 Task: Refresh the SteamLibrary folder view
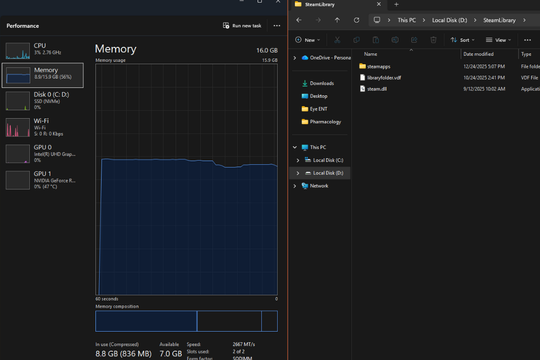[x=356, y=20]
